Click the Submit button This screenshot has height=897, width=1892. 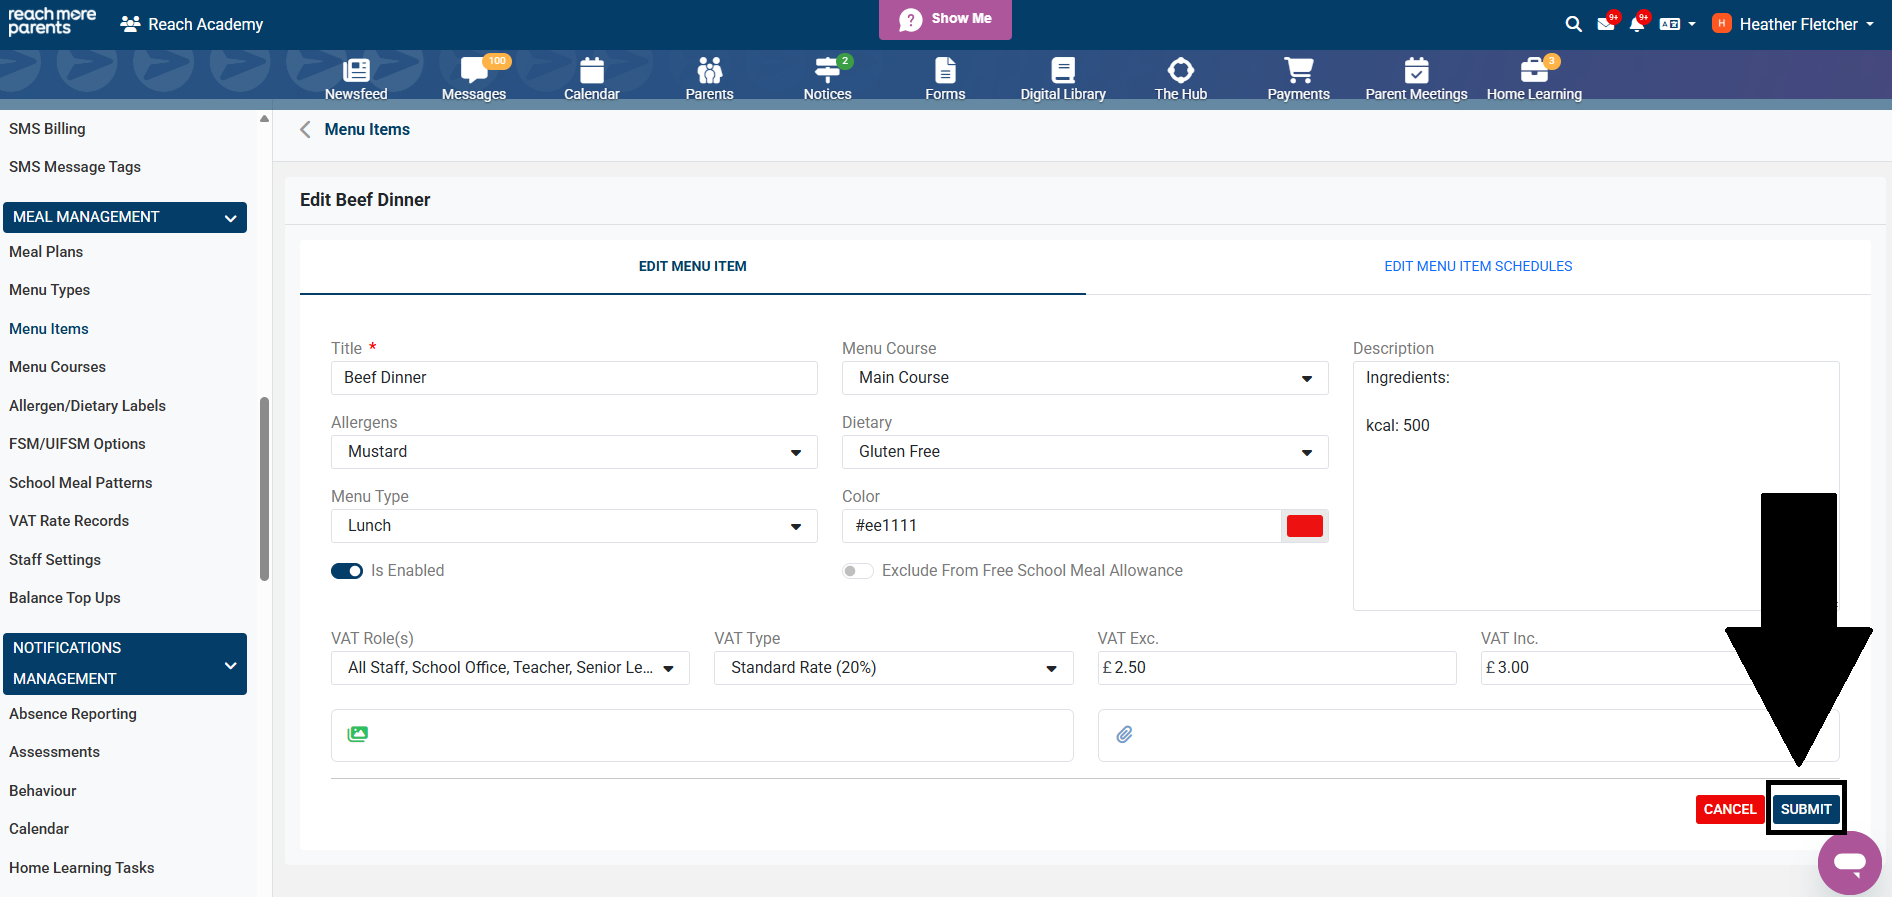[x=1805, y=809]
